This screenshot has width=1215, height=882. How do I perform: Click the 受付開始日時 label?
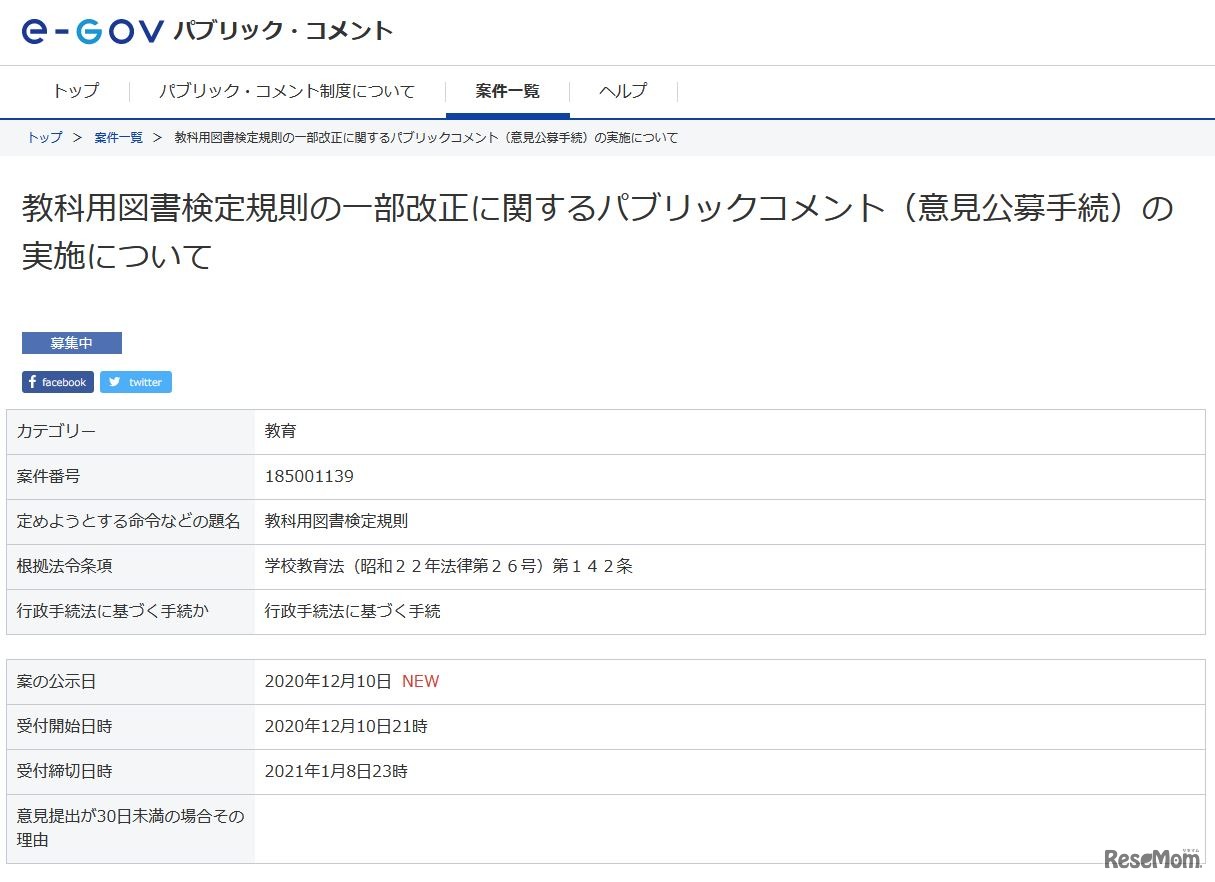coord(65,727)
